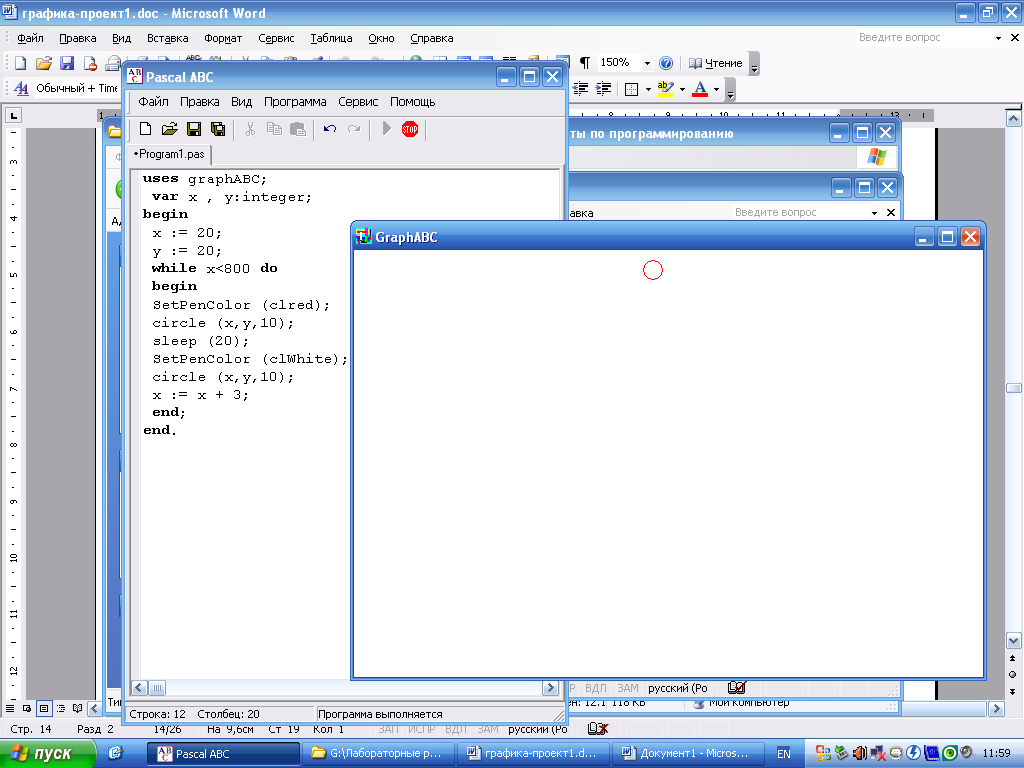
Task: Toggle paragraph marks pilcrow icon in Word
Action: [x=585, y=63]
